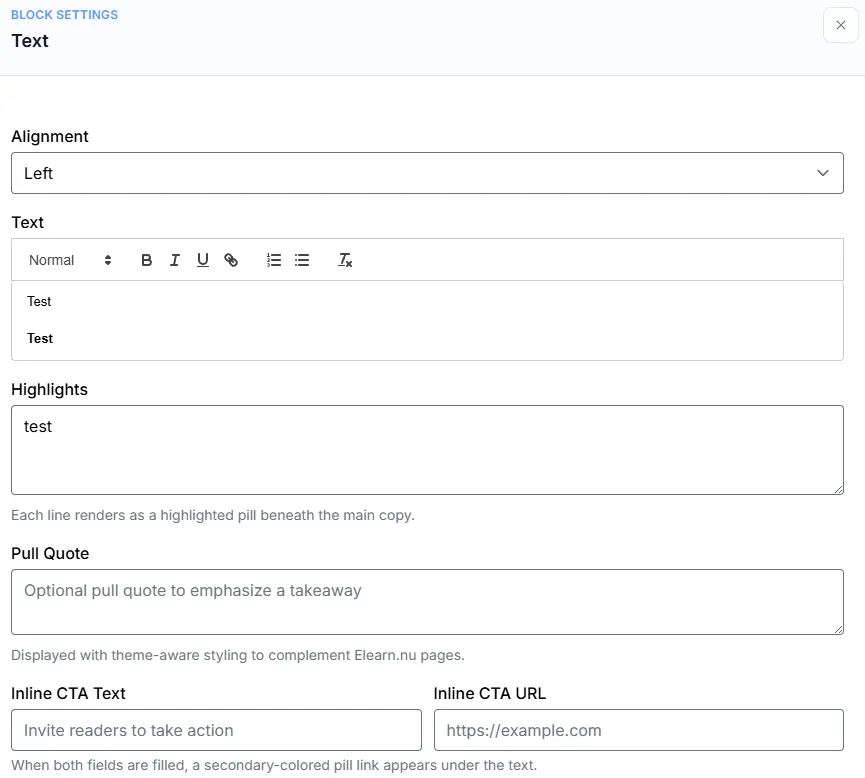Click the Text panel heading
The height and width of the screenshot is (778, 865).
(x=30, y=41)
